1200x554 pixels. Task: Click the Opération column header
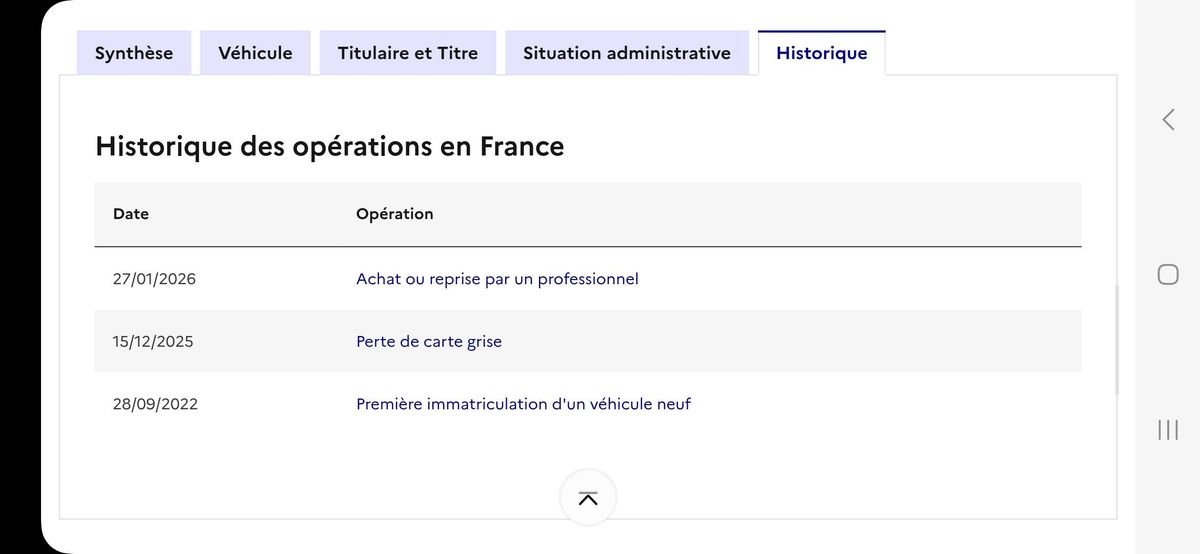coord(395,214)
